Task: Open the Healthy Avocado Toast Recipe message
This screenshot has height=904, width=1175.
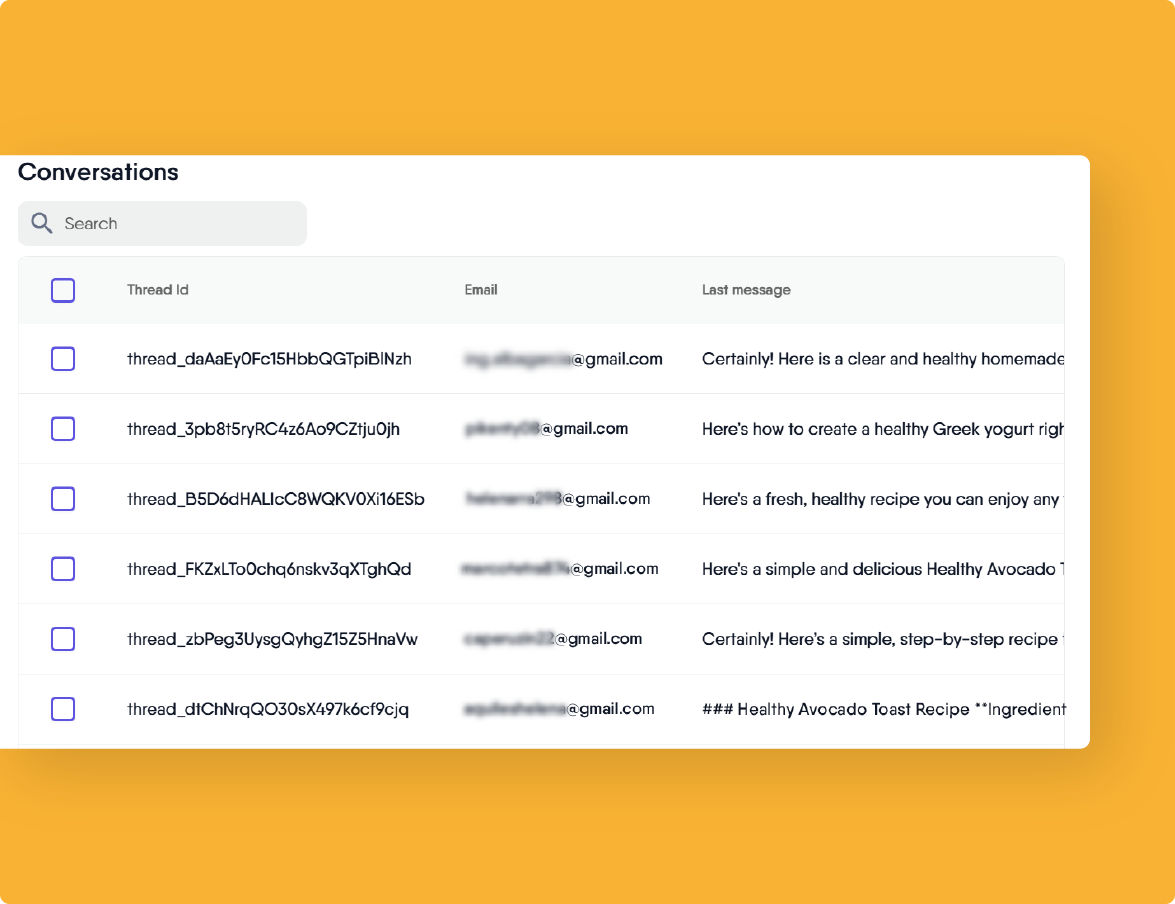Action: pos(880,708)
